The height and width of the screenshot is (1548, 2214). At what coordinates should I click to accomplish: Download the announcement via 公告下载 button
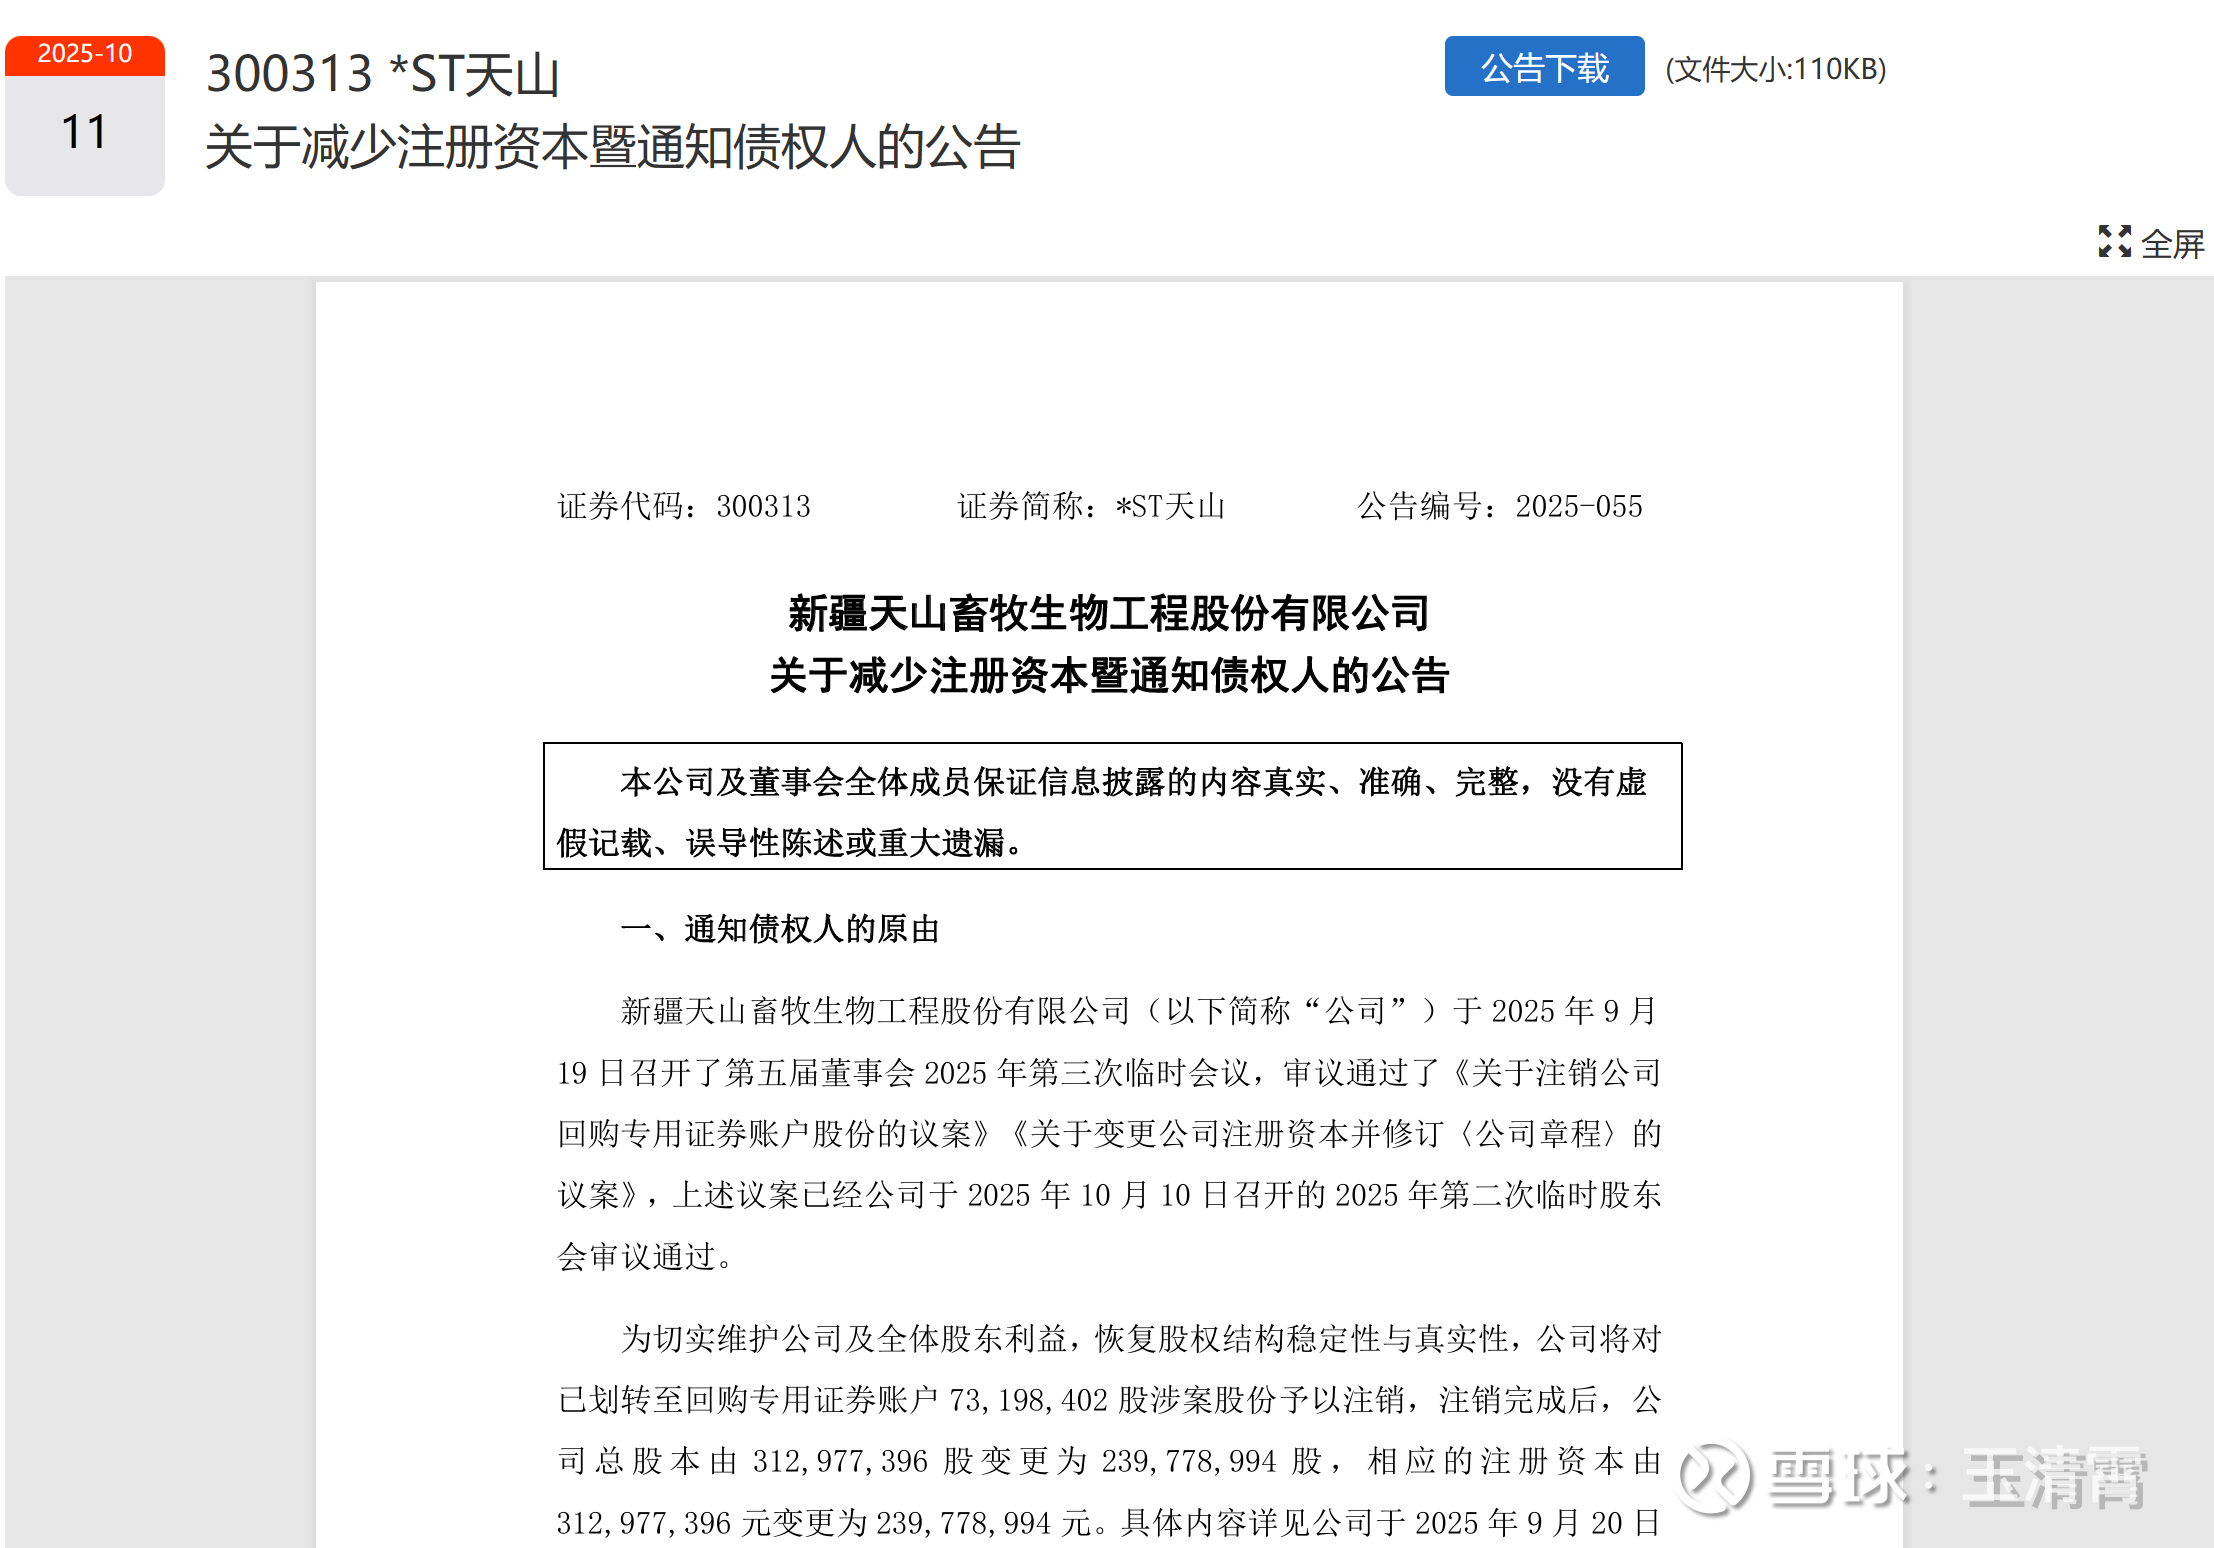1544,67
